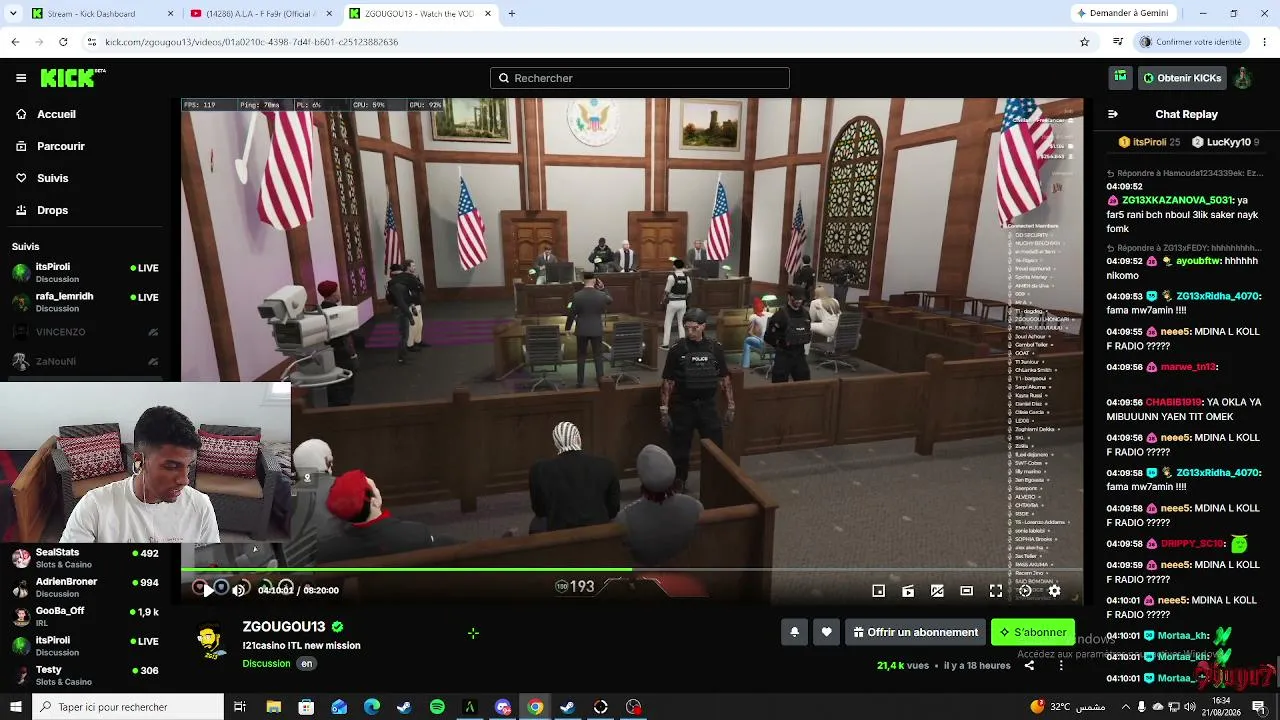Go back in browser history
The height and width of the screenshot is (720, 1280).
15,42
